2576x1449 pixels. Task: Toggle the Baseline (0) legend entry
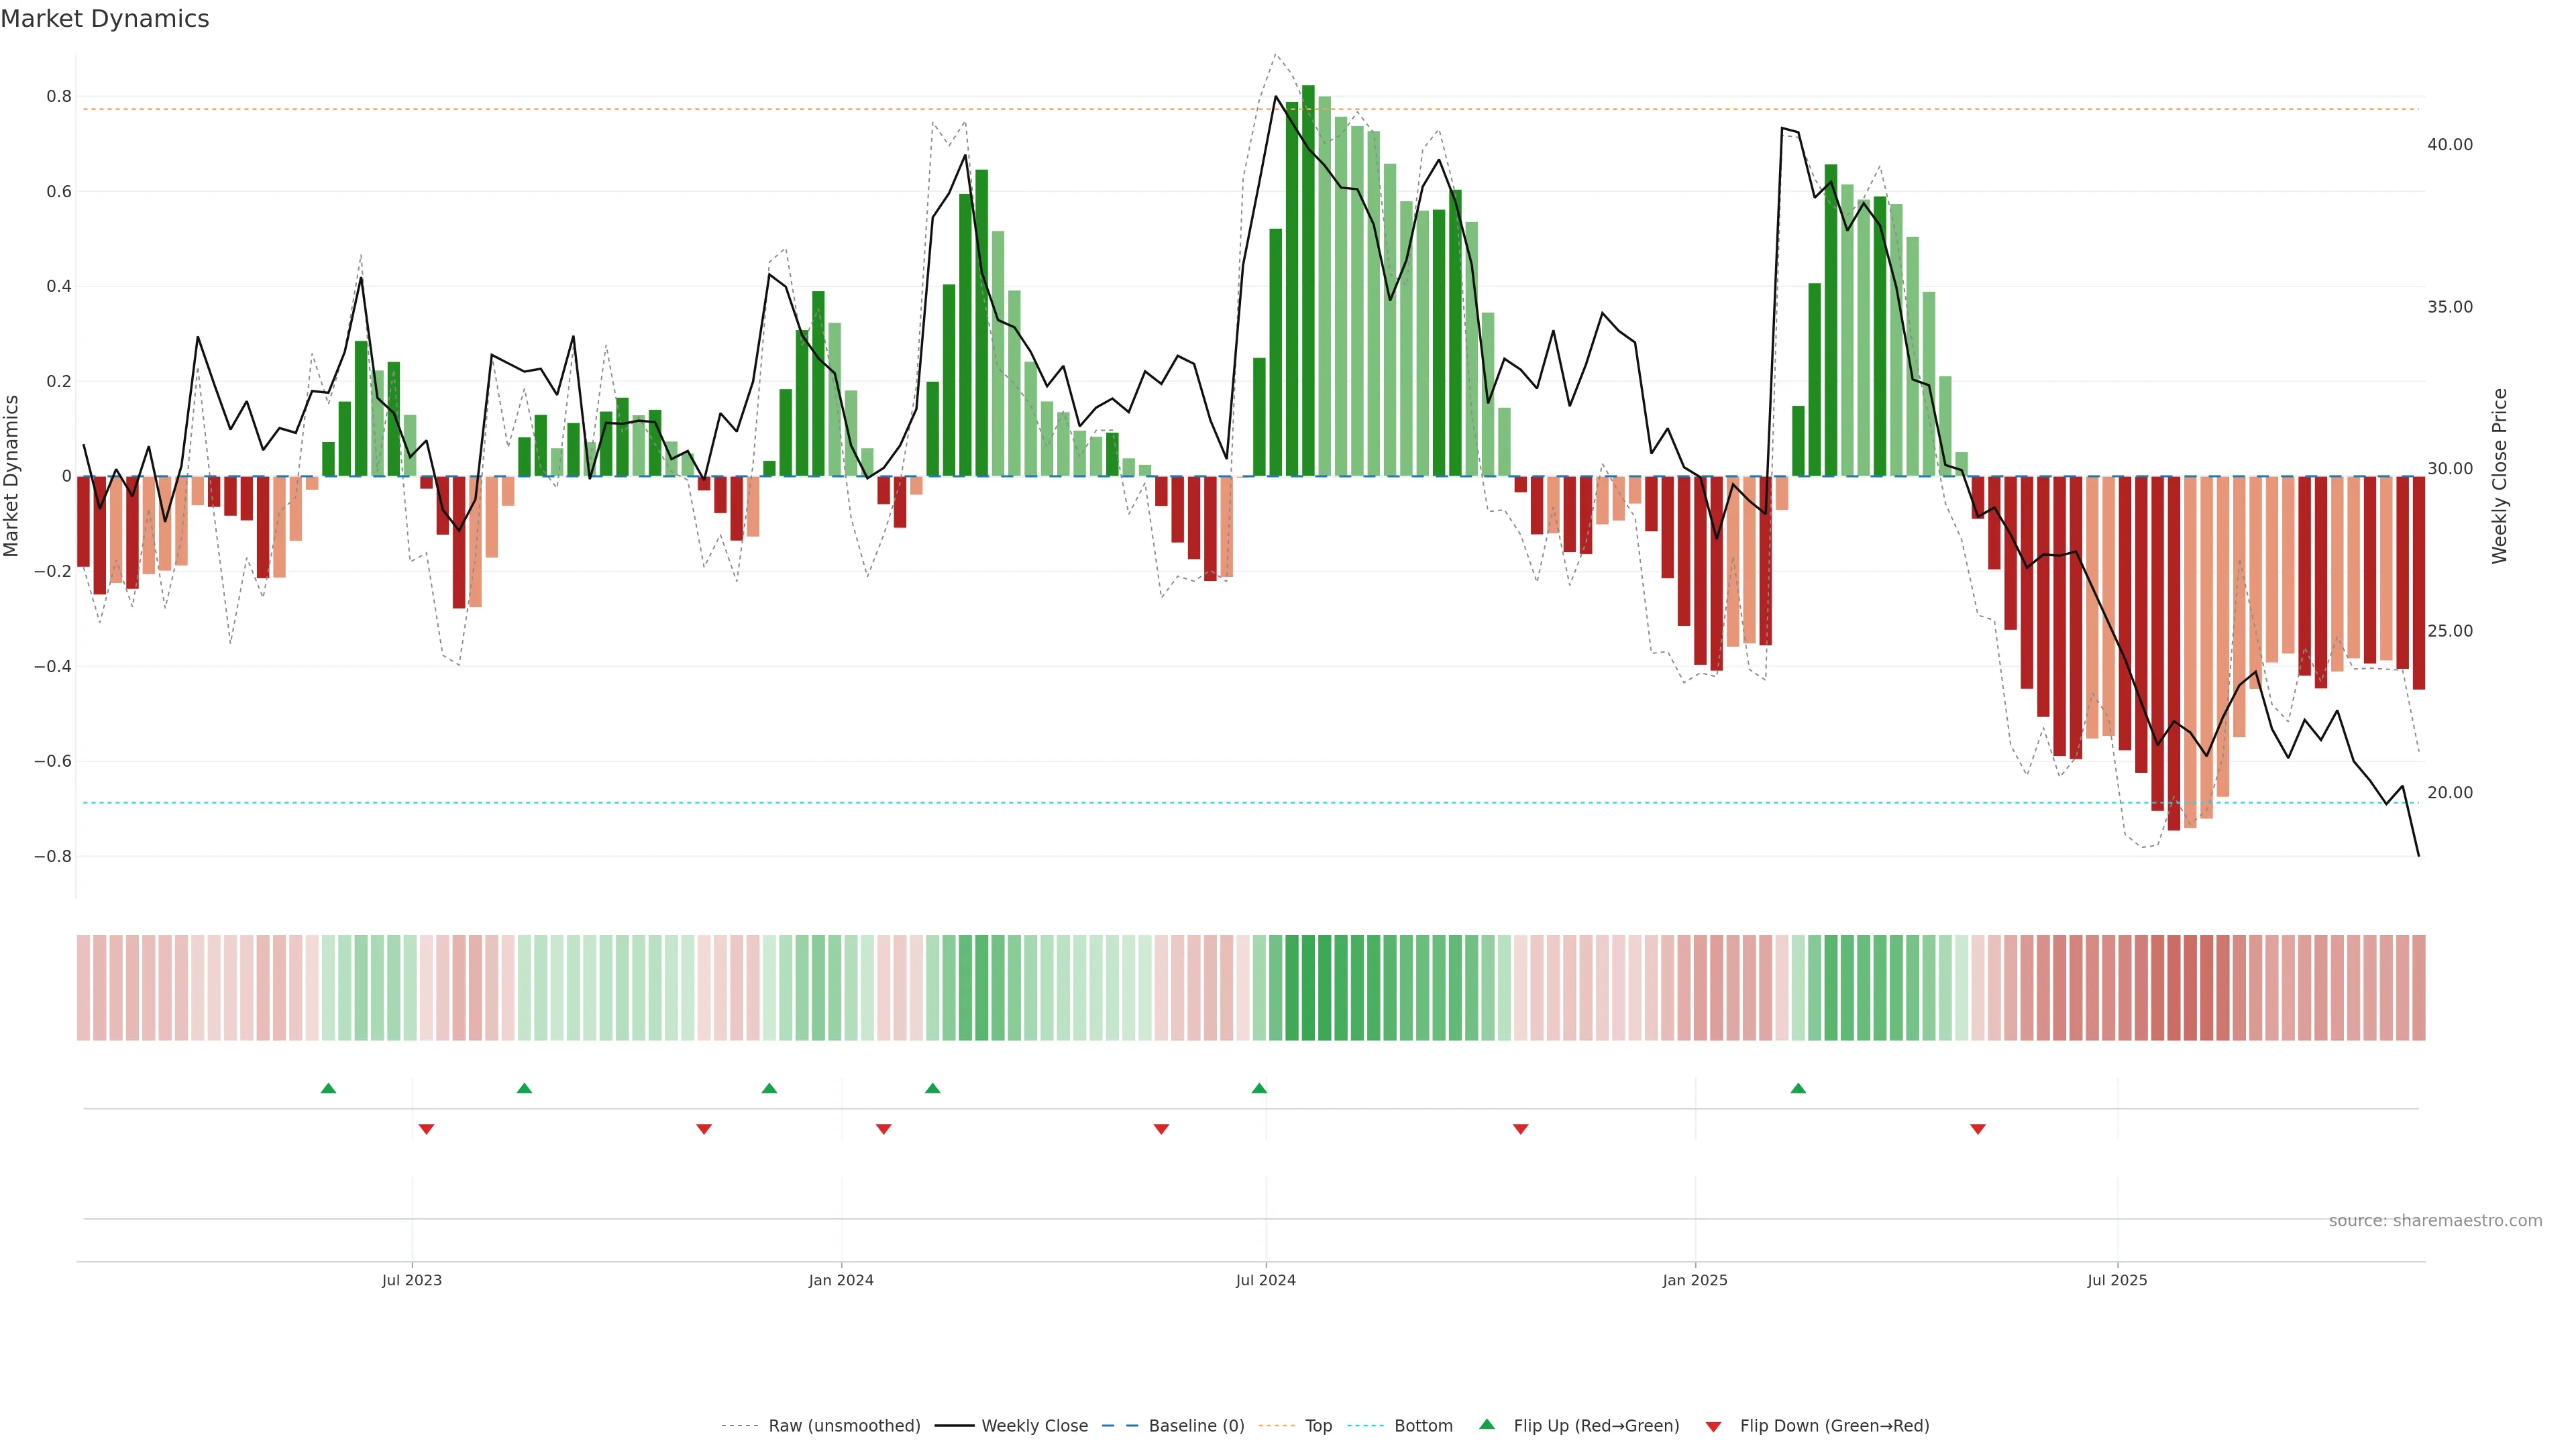[x=1196, y=1426]
